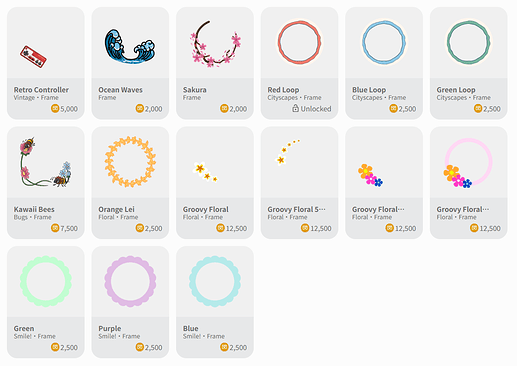Image resolution: width=517 pixels, height=366 pixels.
Task: Pick the Sakura blossom frame image
Action: [215, 44]
